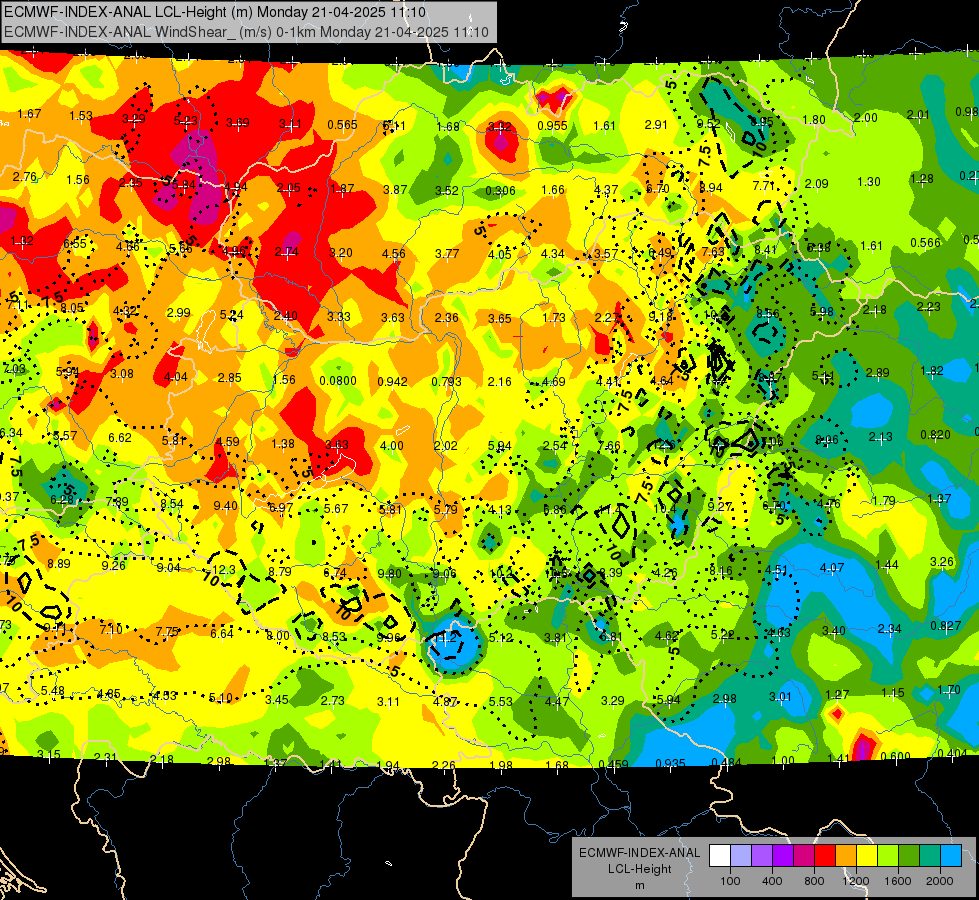
Task: Pick the yellow swatch in the legend
Action: click(867, 856)
